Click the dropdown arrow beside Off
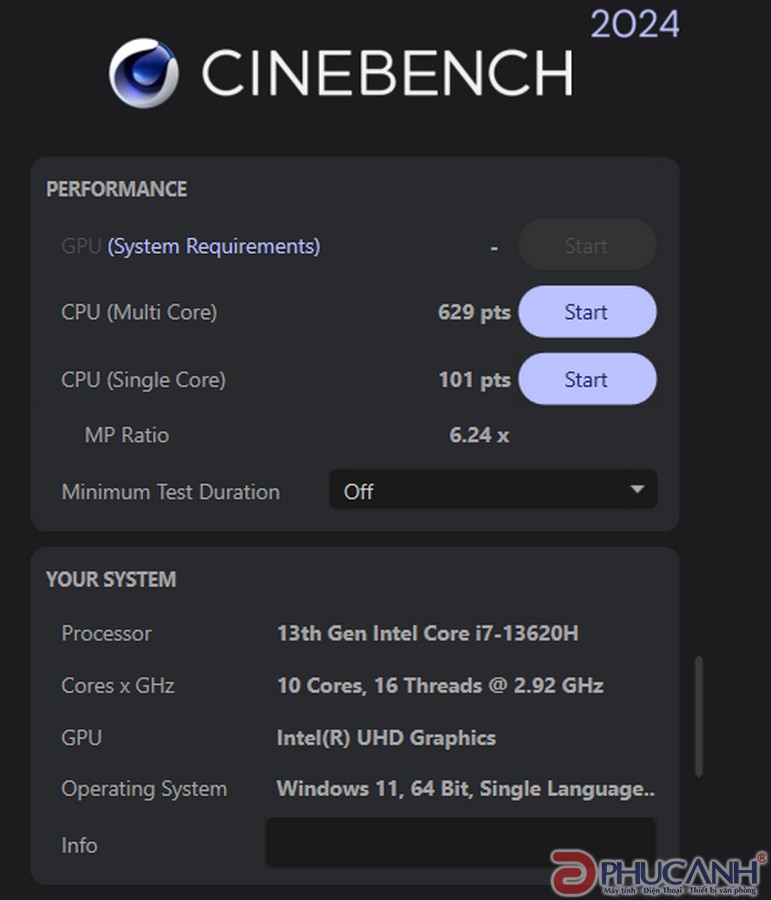This screenshot has width=771, height=900. coord(637,490)
